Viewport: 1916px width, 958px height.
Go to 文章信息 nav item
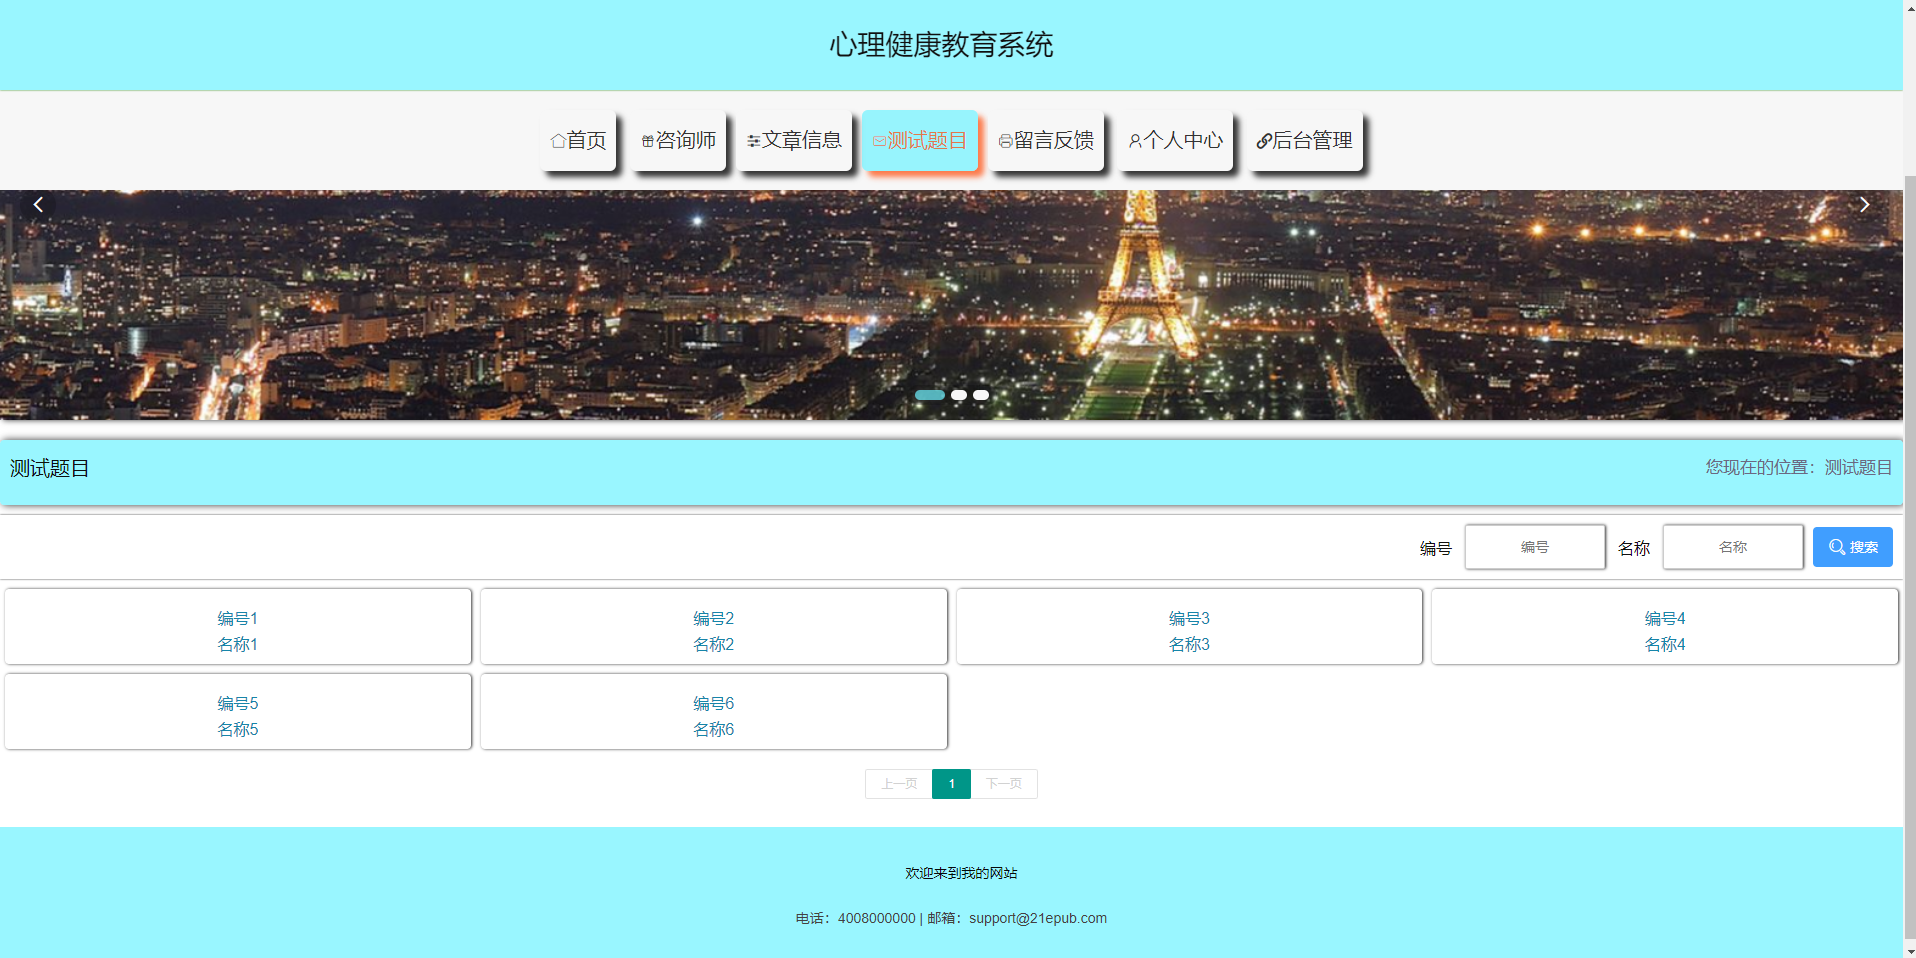pyautogui.click(x=794, y=140)
